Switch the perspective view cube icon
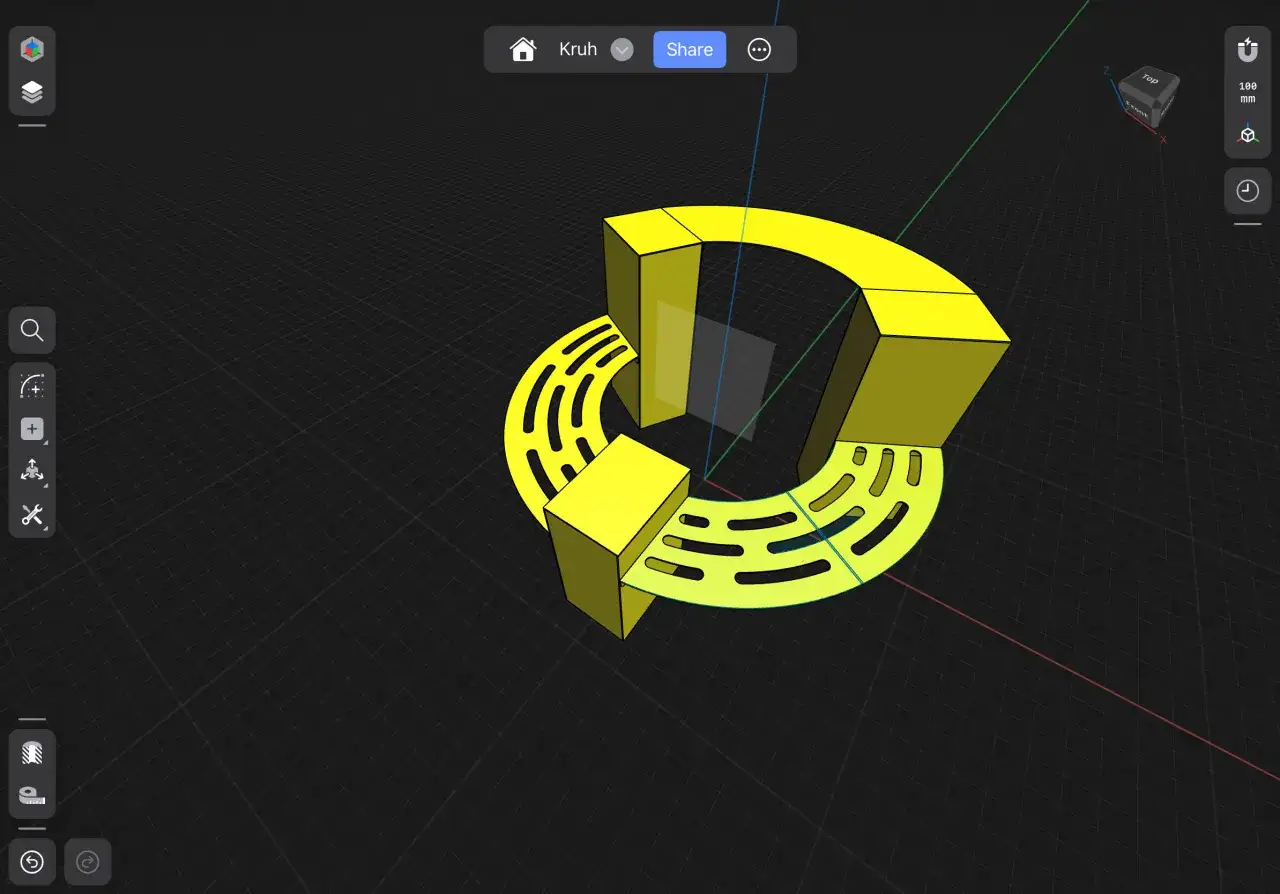Viewport: 1280px width, 894px height. pyautogui.click(x=1248, y=135)
